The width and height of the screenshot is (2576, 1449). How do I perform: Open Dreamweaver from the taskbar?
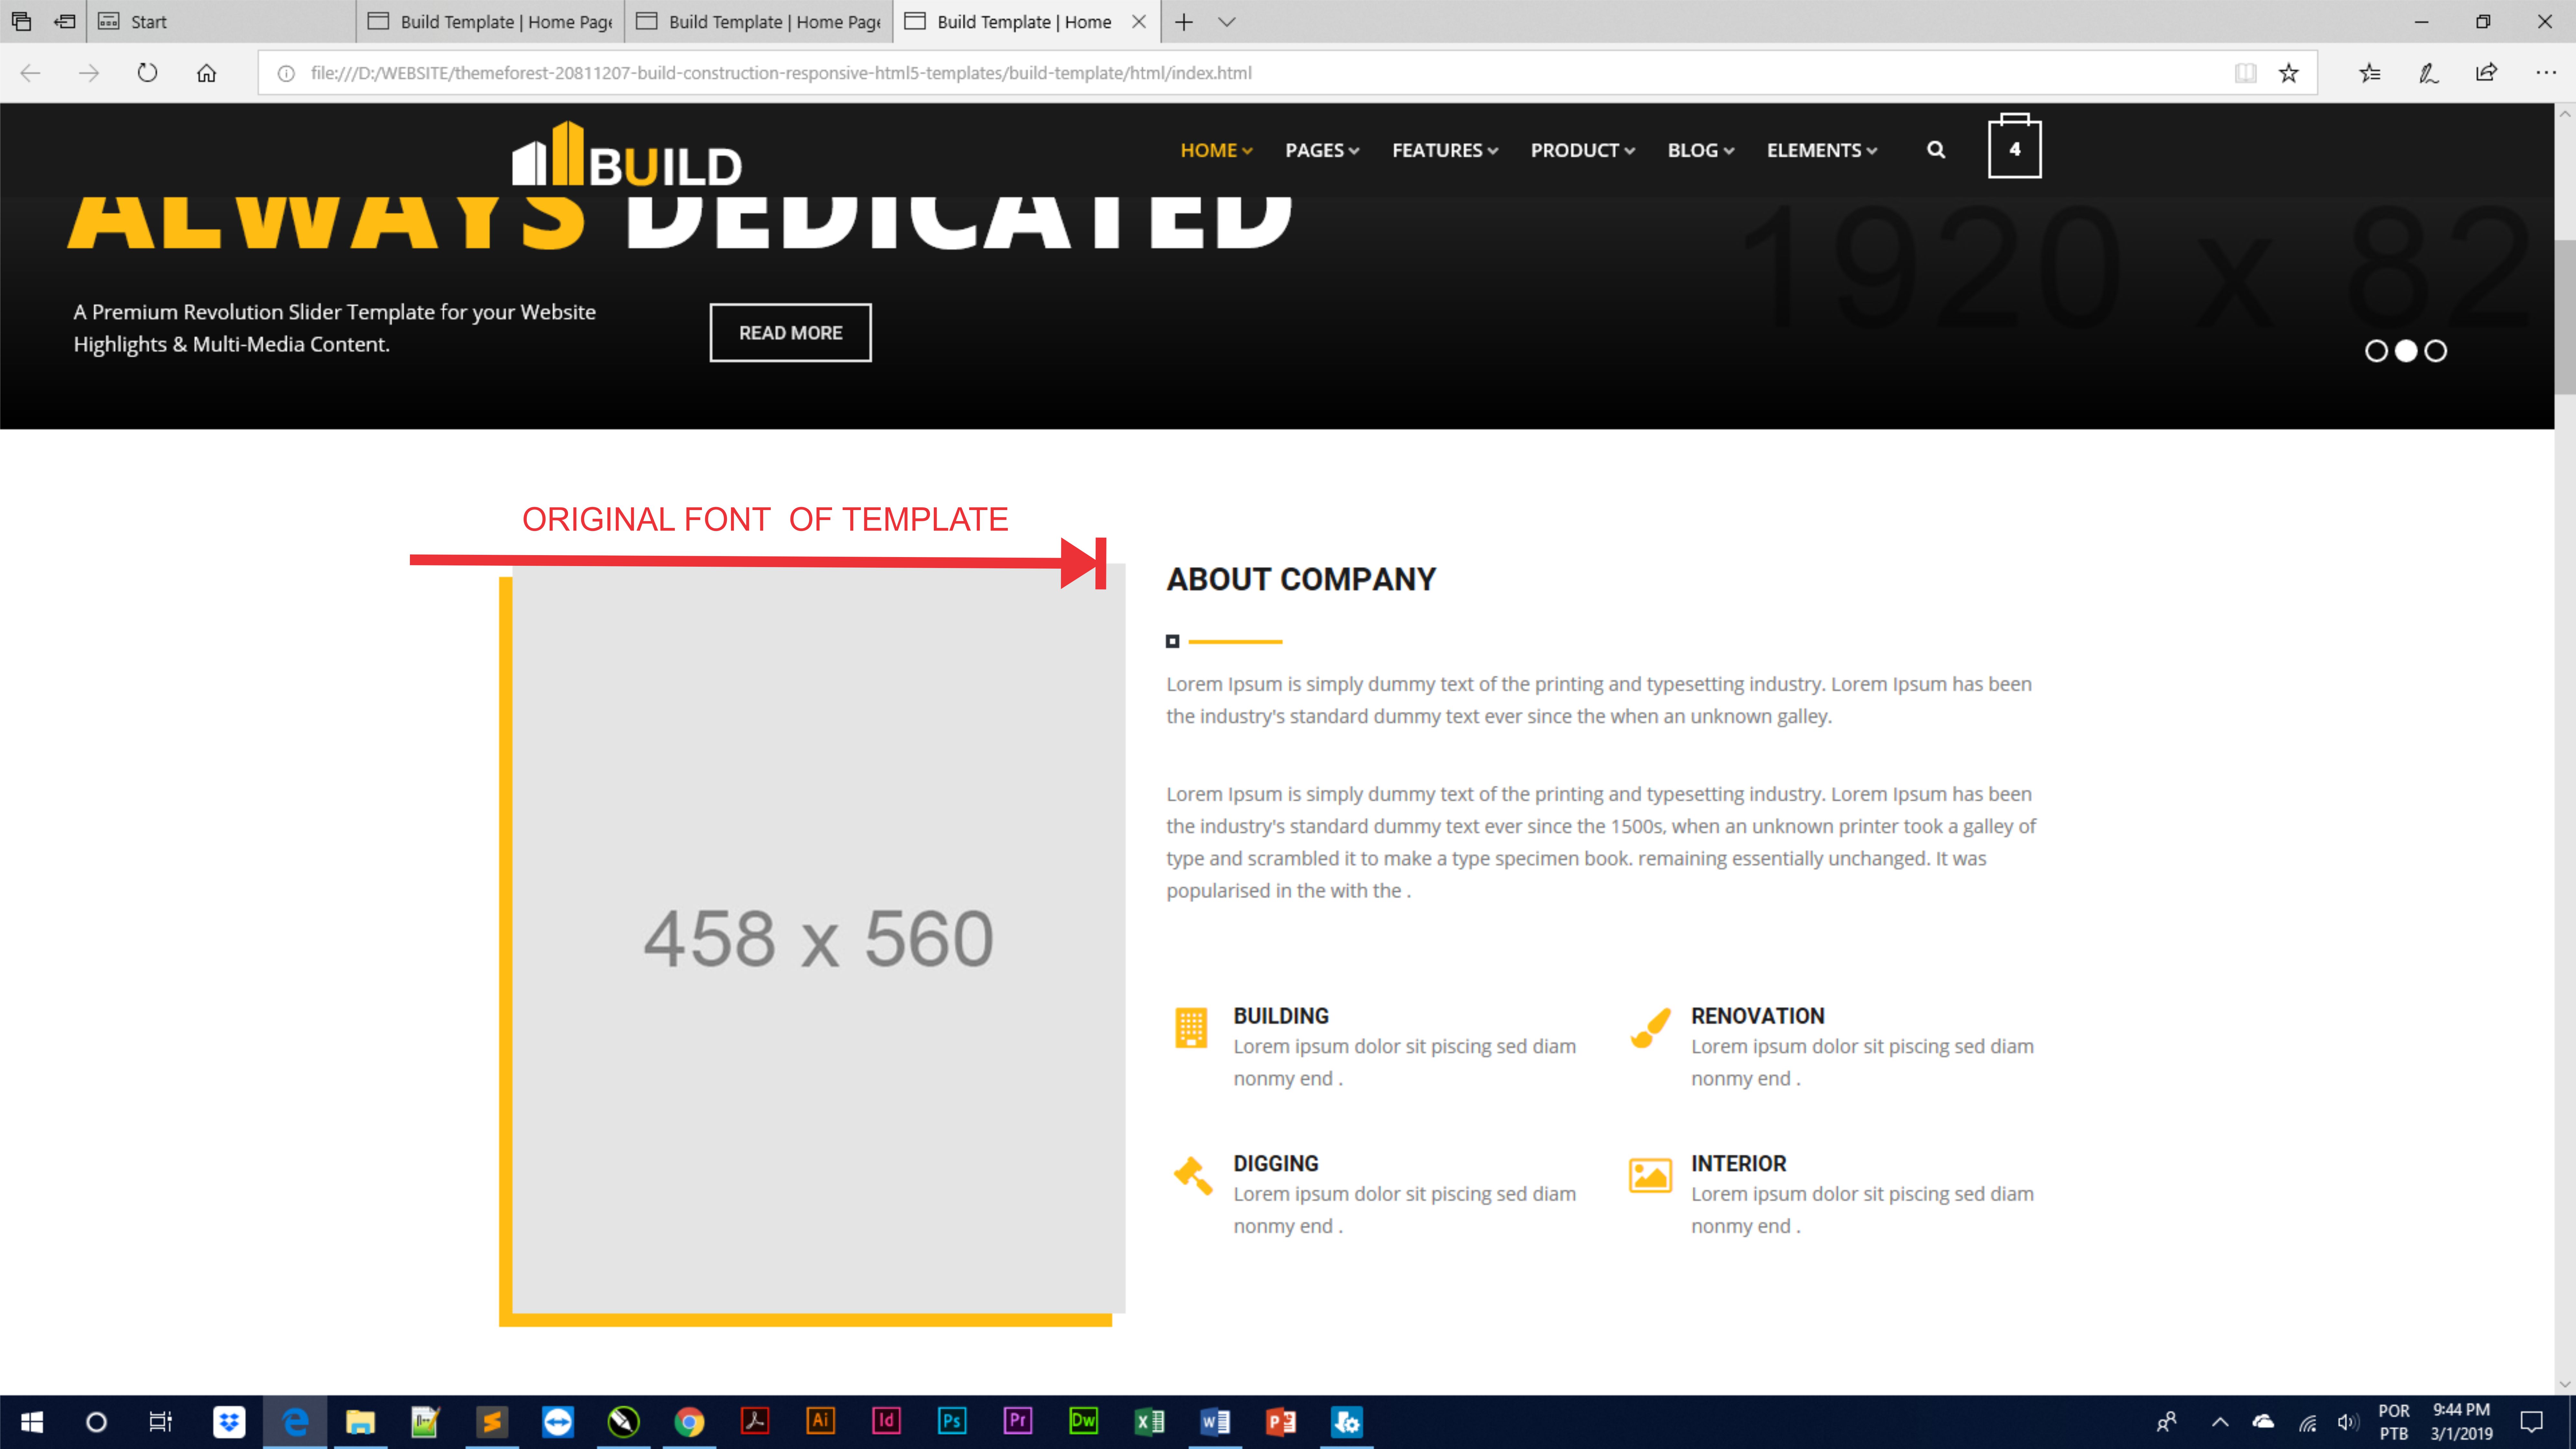point(1083,1421)
